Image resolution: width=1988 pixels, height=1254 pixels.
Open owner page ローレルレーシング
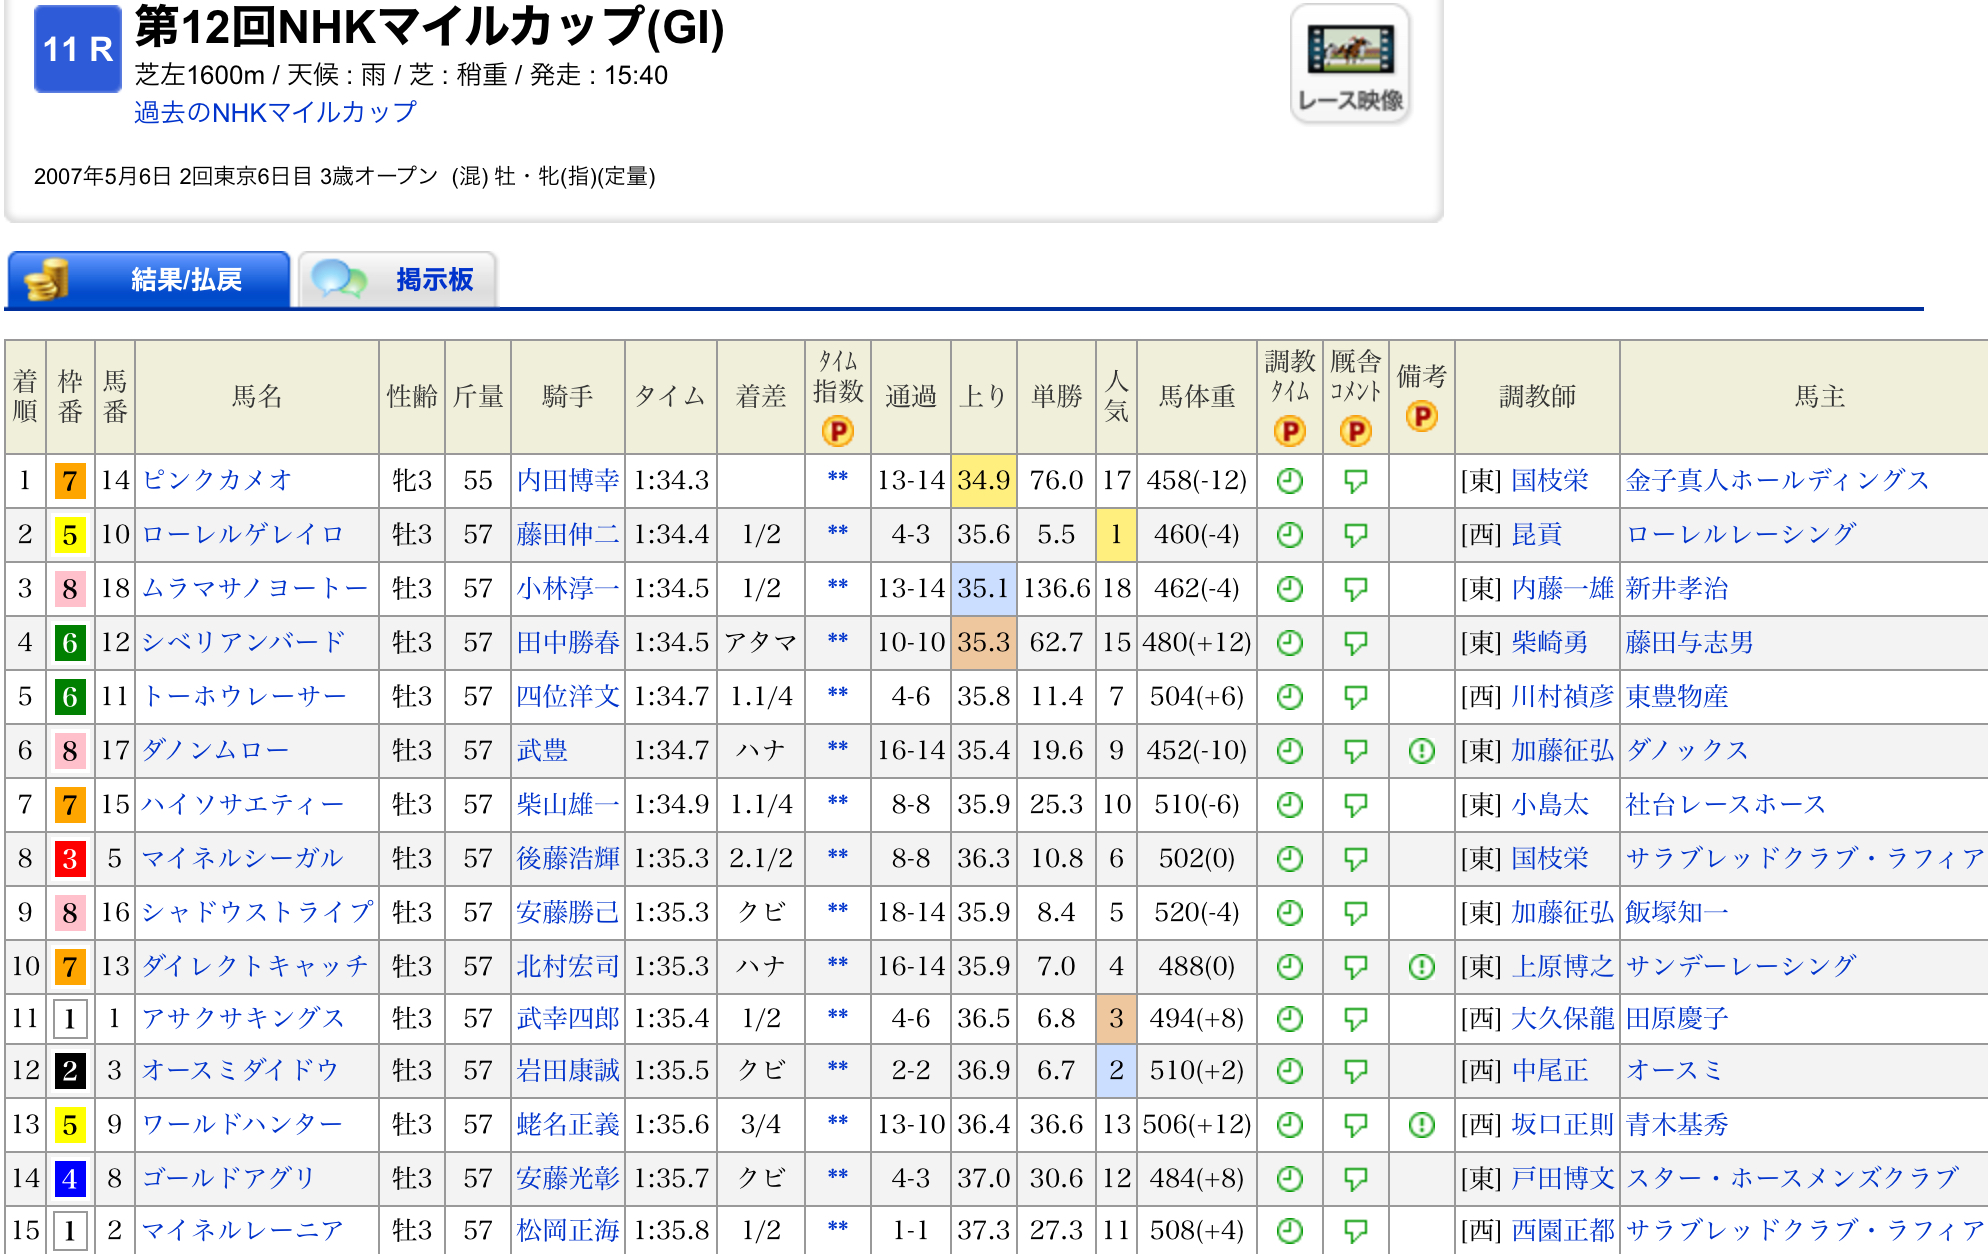tap(1741, 534)
